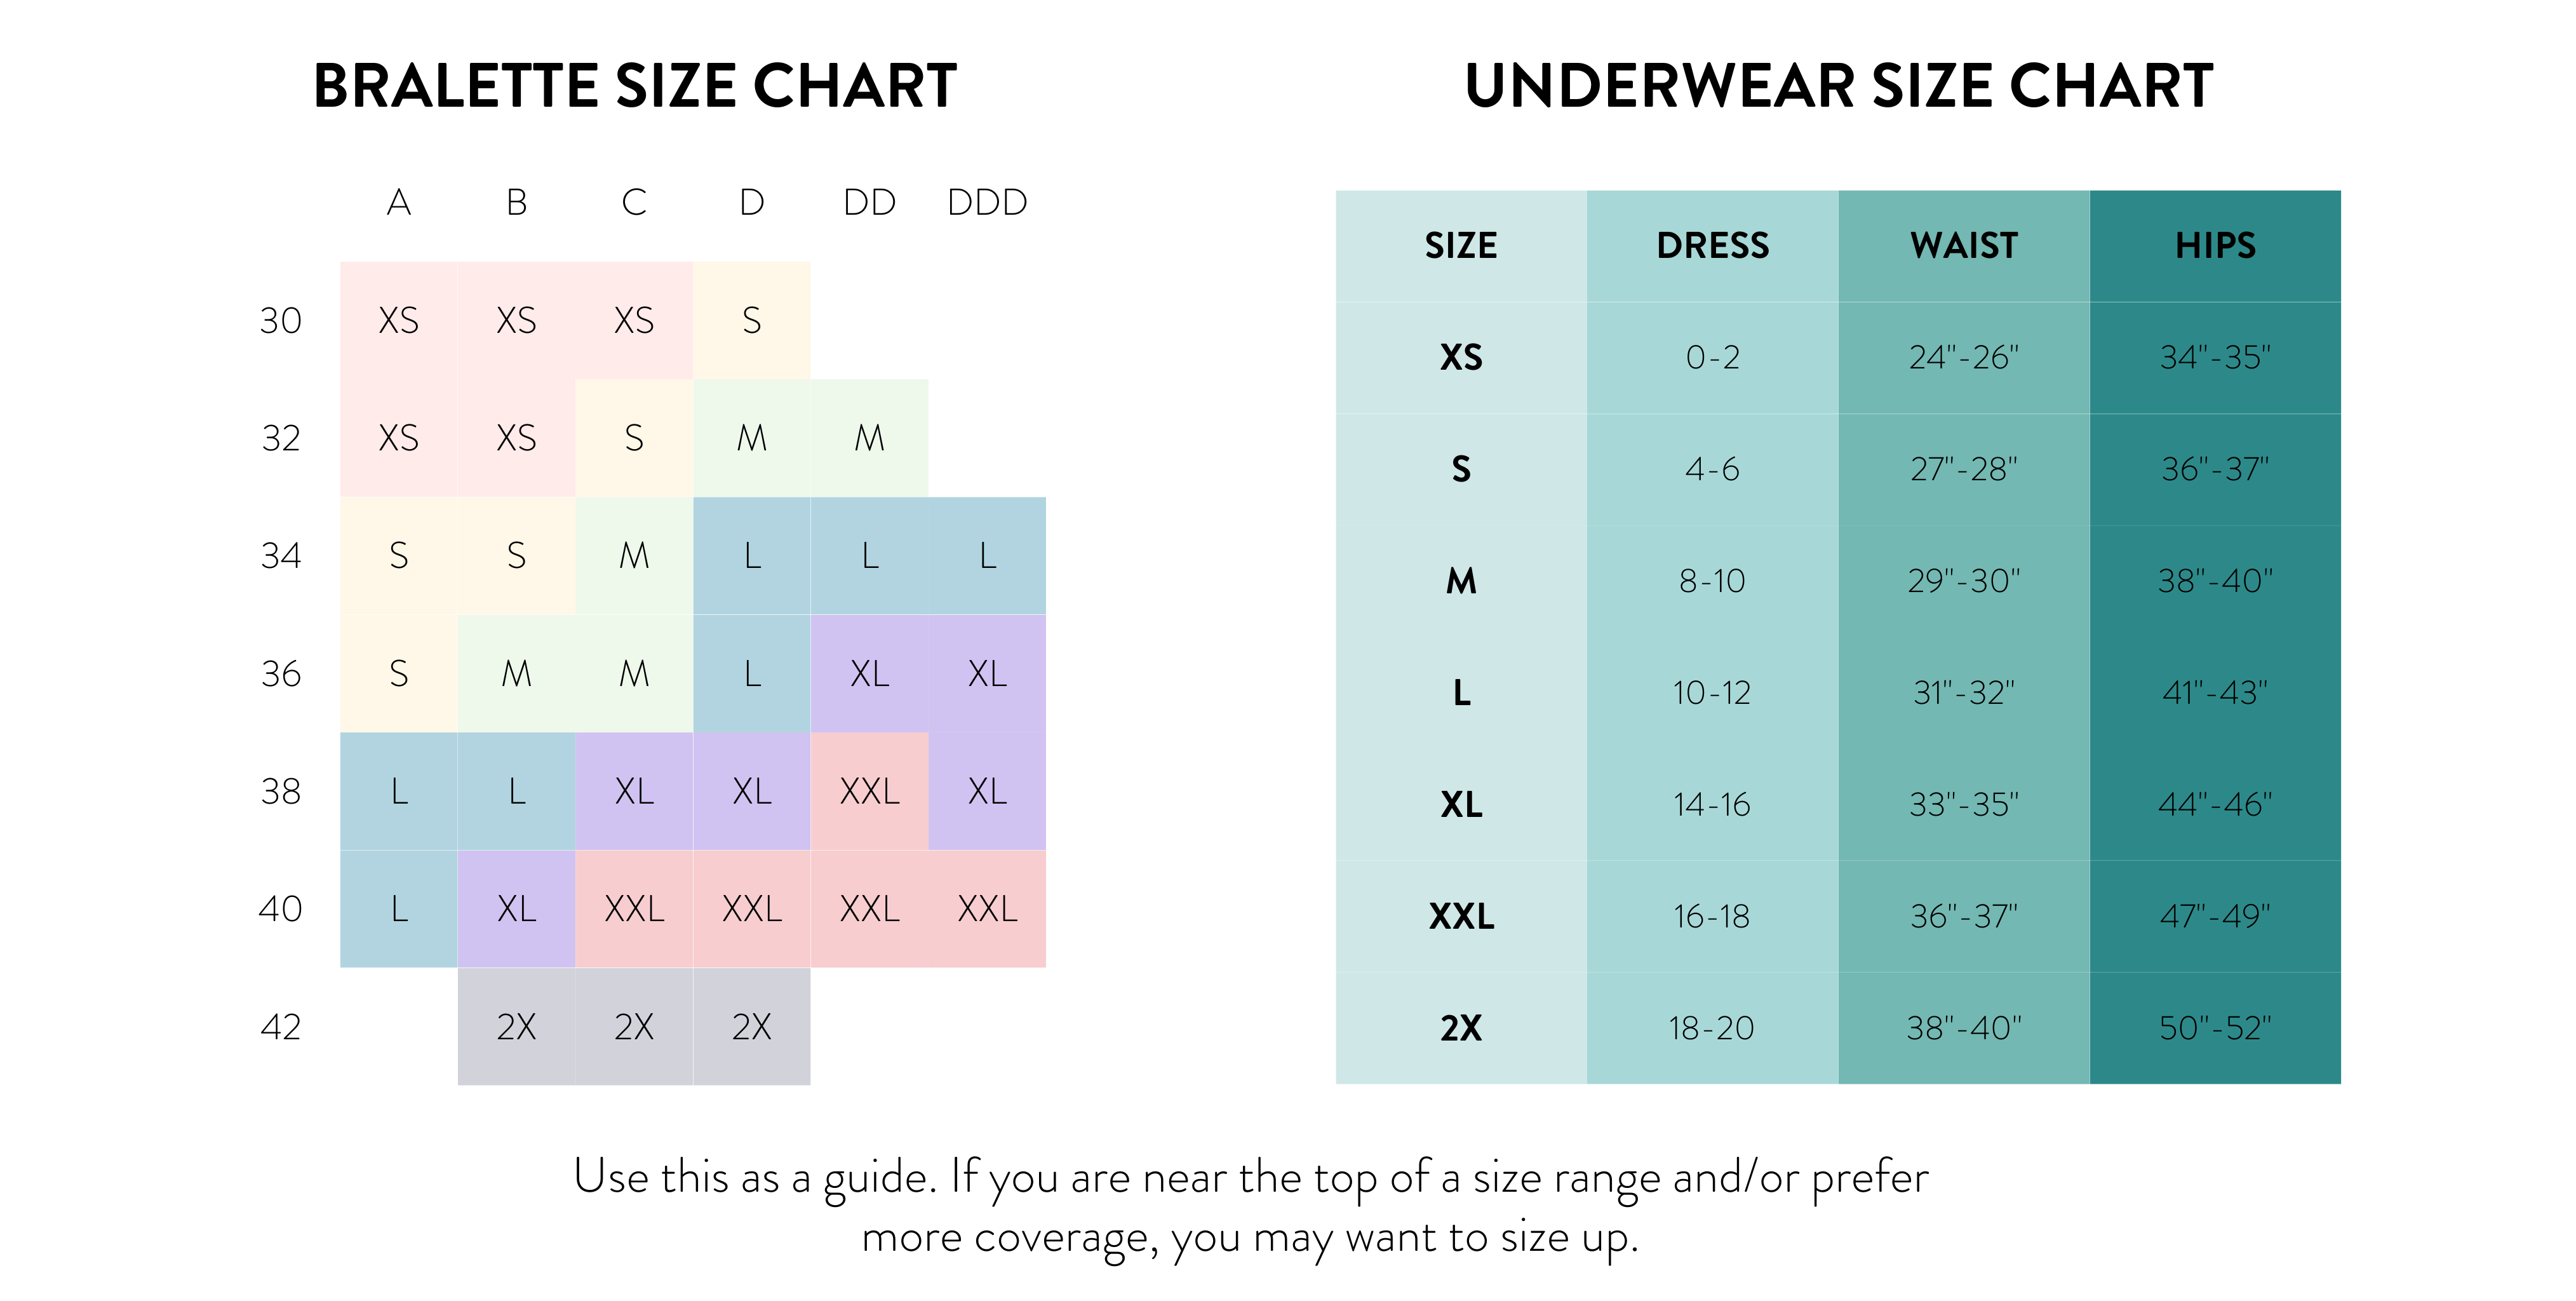Click the blue L cell for 34 DDD
This screenshot has width=2576, height=1301.
(987, 556)
